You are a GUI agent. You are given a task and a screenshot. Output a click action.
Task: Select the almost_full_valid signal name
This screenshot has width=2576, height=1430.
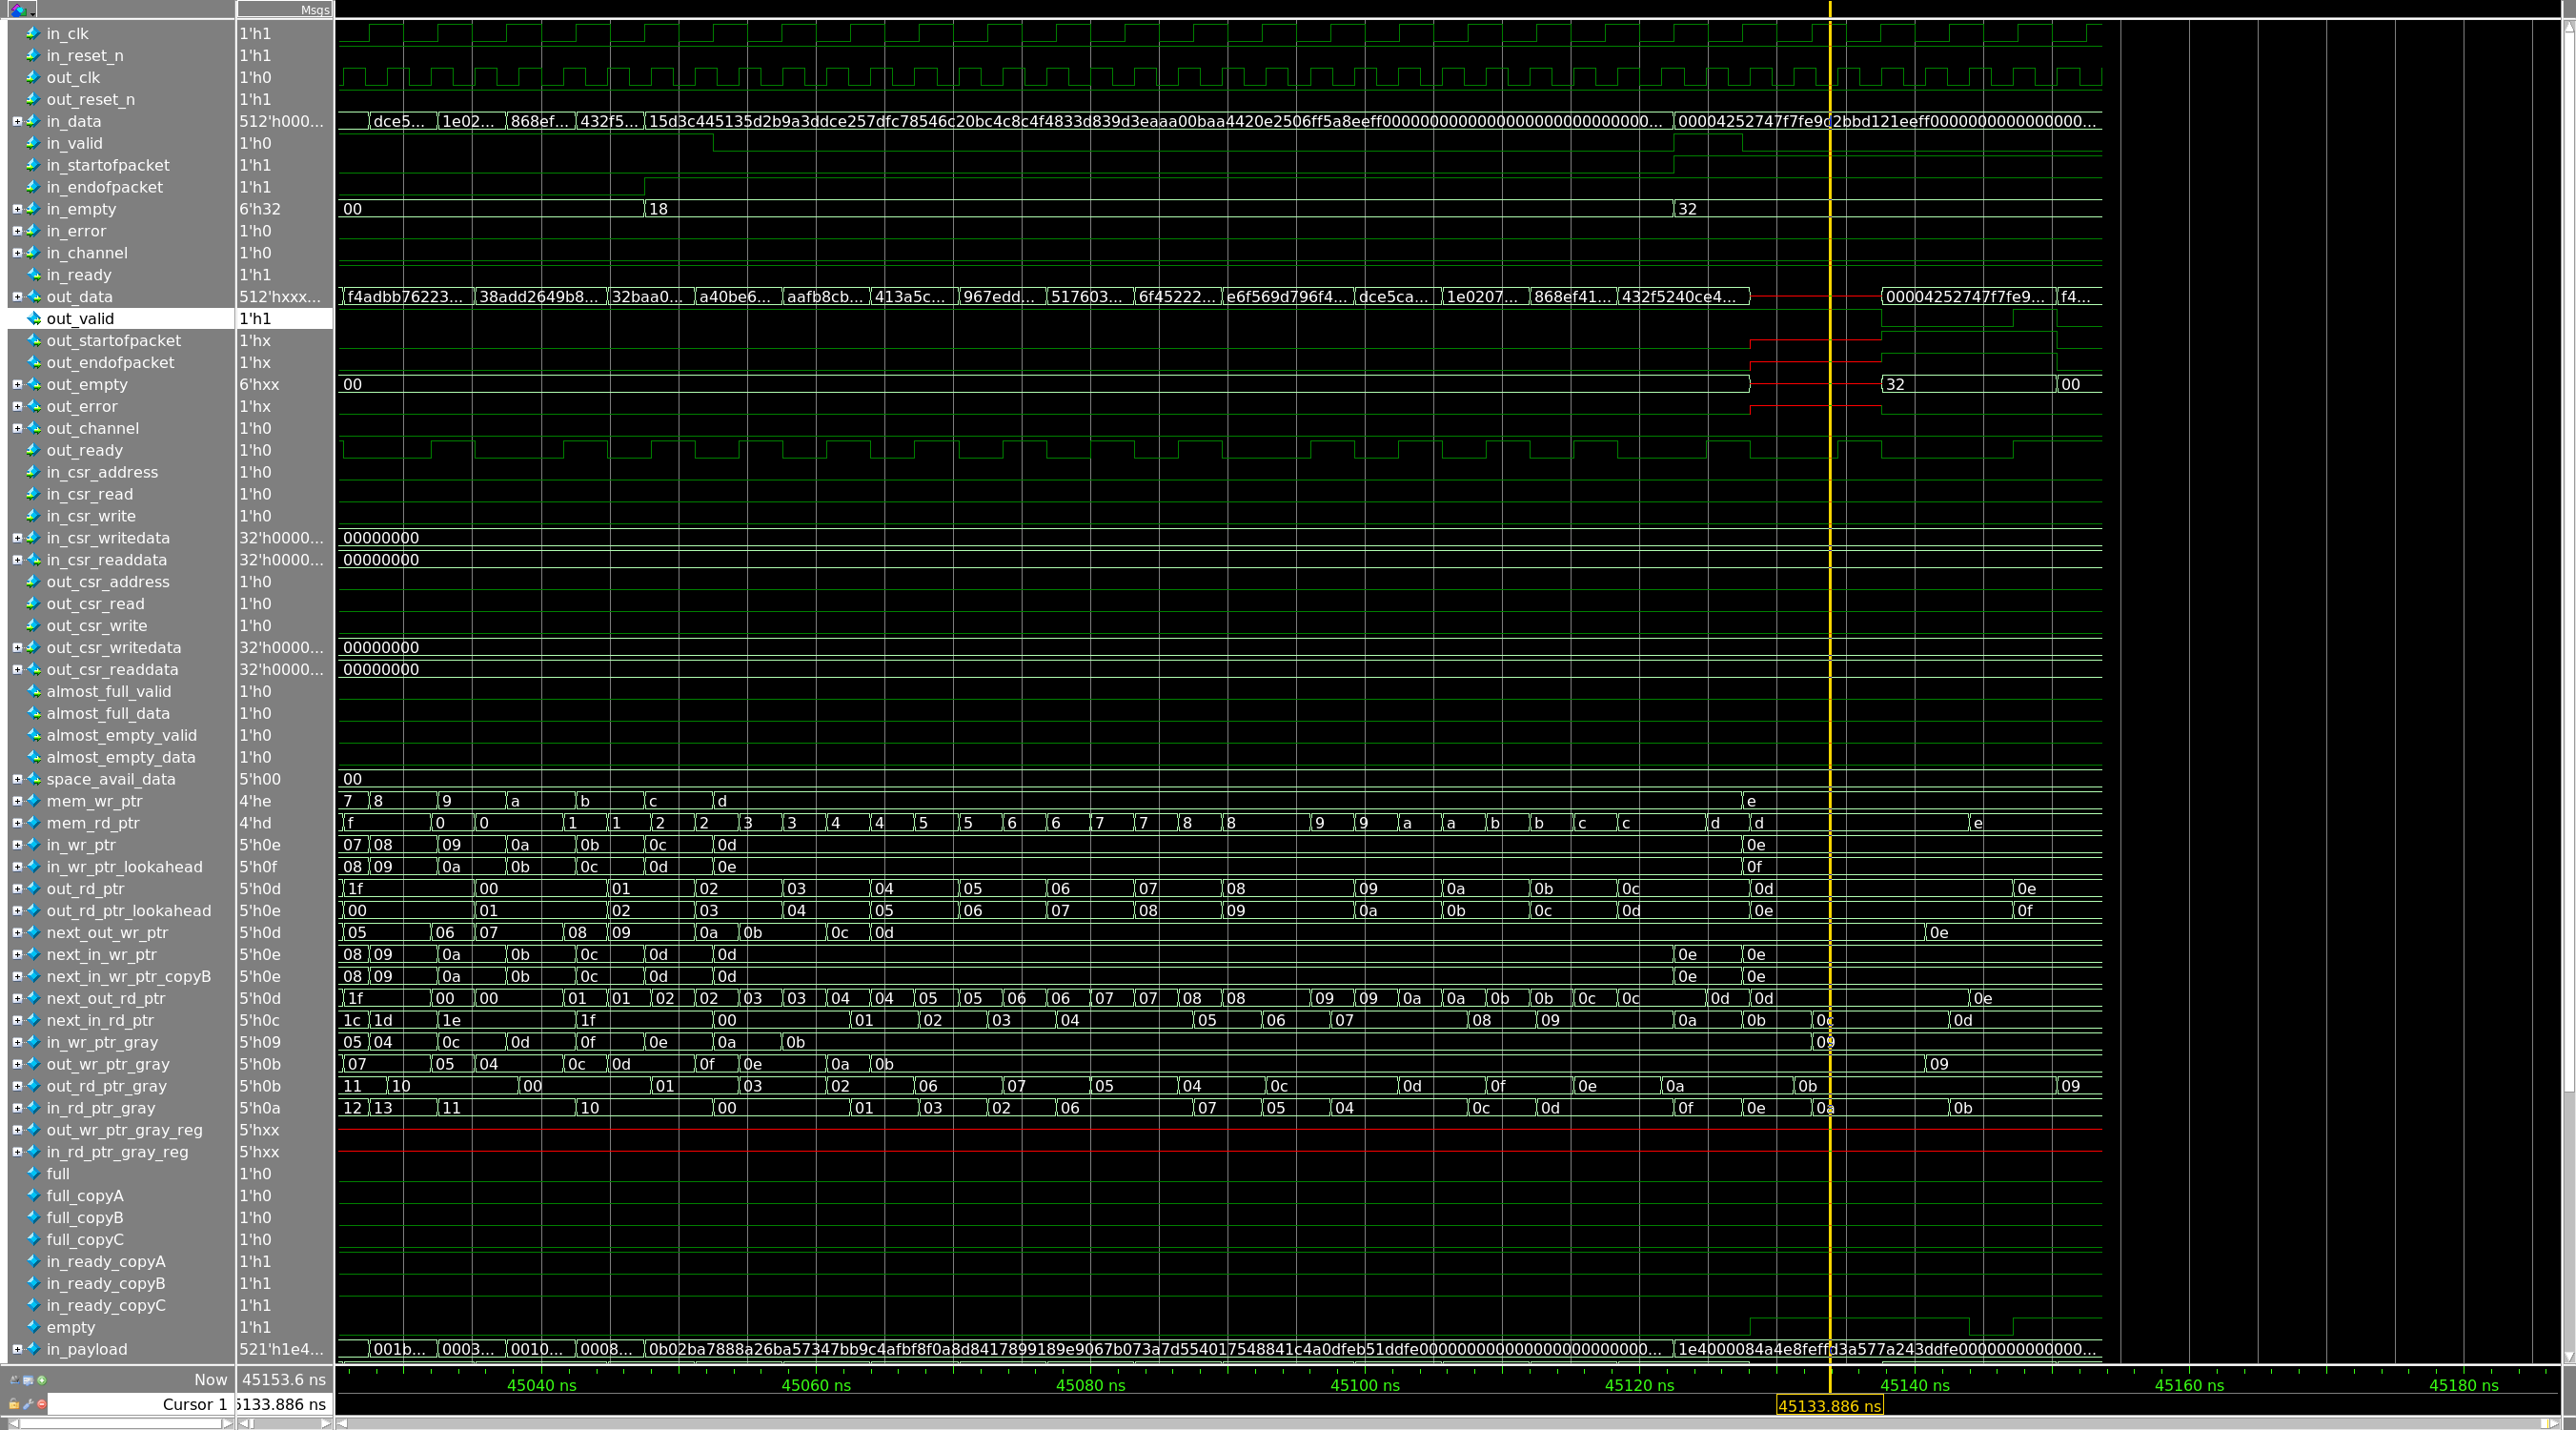(x=108, y=691)
